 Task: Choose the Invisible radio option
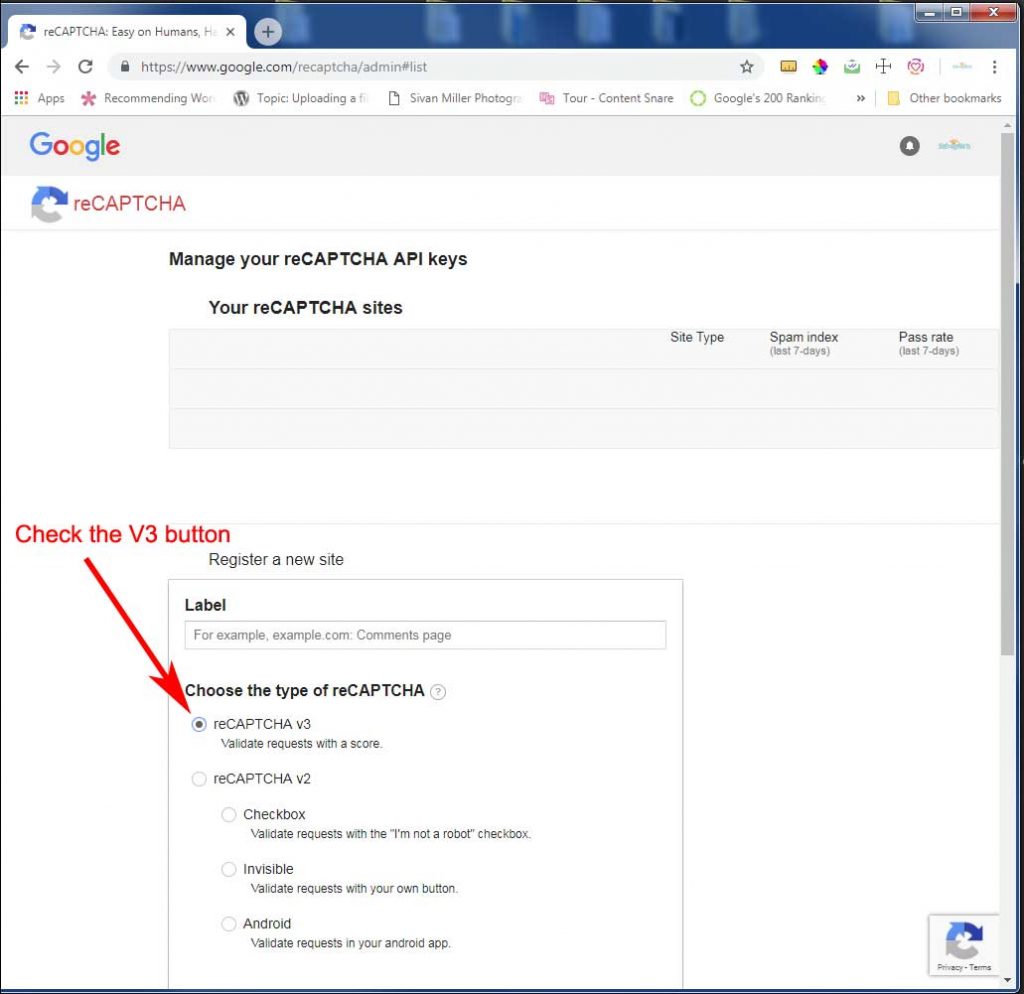(229, 869)
